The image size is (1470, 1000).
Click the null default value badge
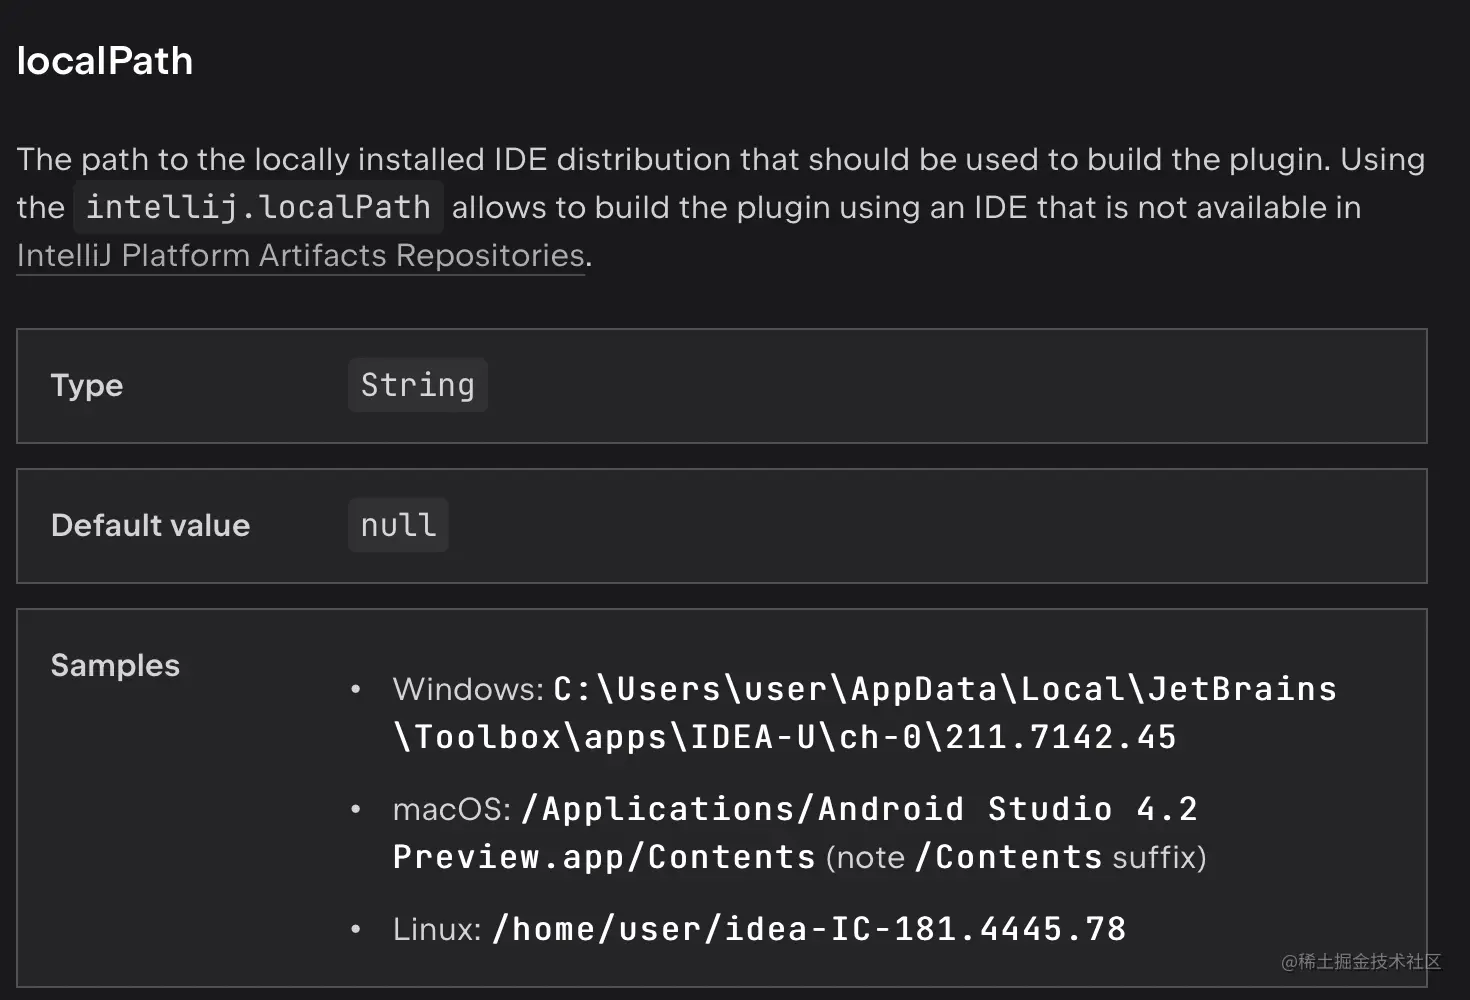coord(398,525)
